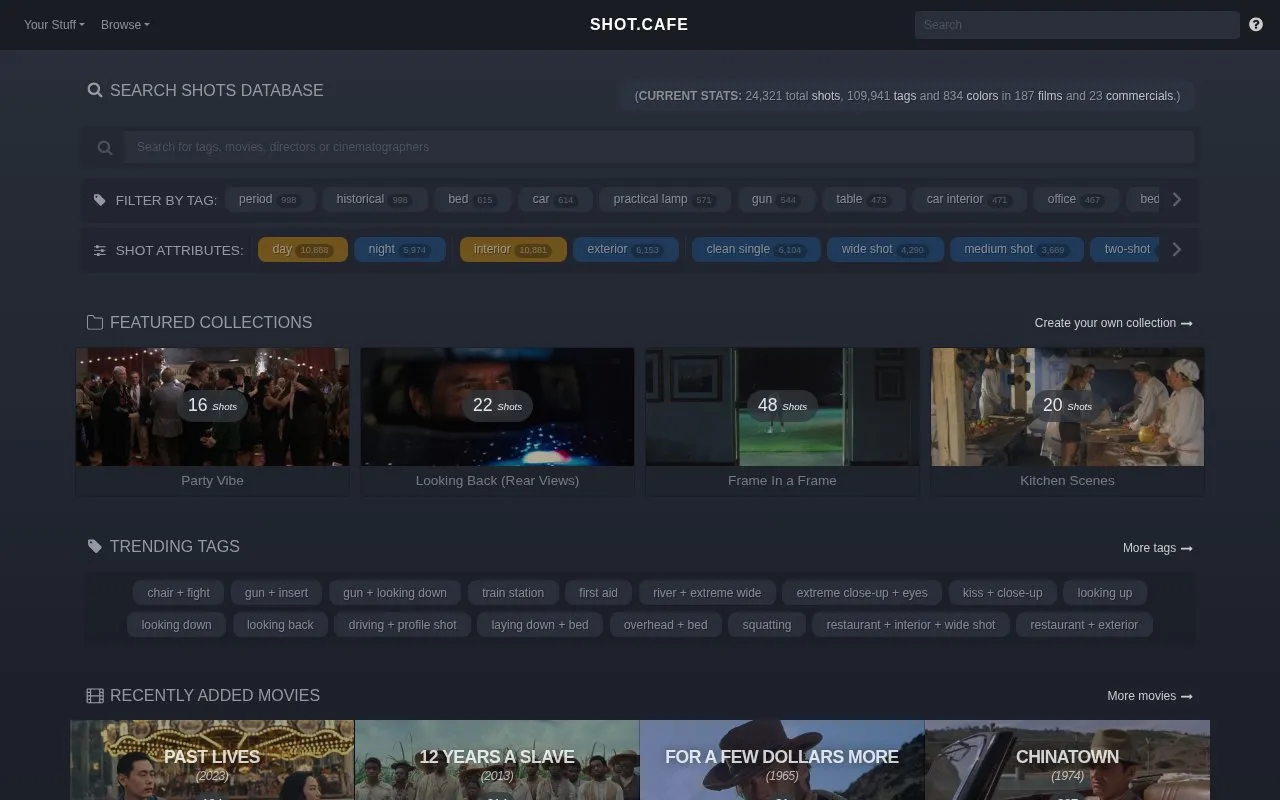Viewport: 1280px width, 800px height.
Task: Select the driving + profile shot trending tag
Action: [x=402, y=625]
